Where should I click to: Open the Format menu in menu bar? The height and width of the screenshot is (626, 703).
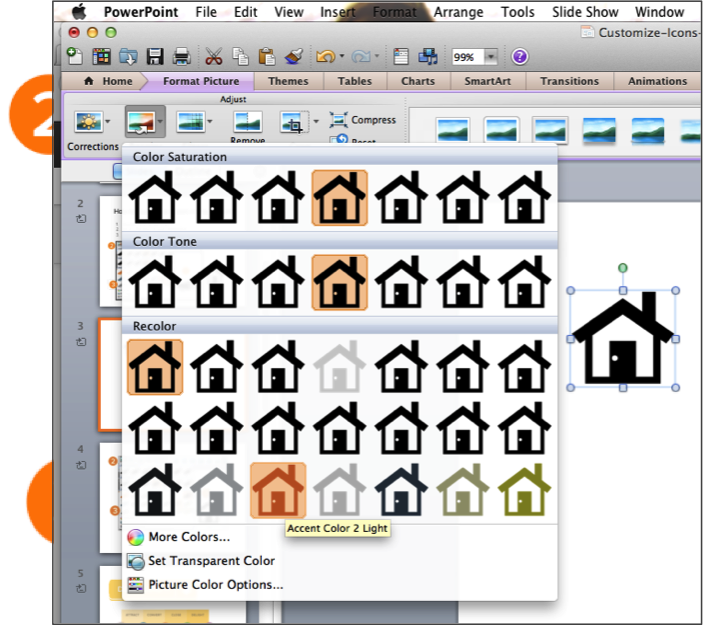(x=395, y=12)
